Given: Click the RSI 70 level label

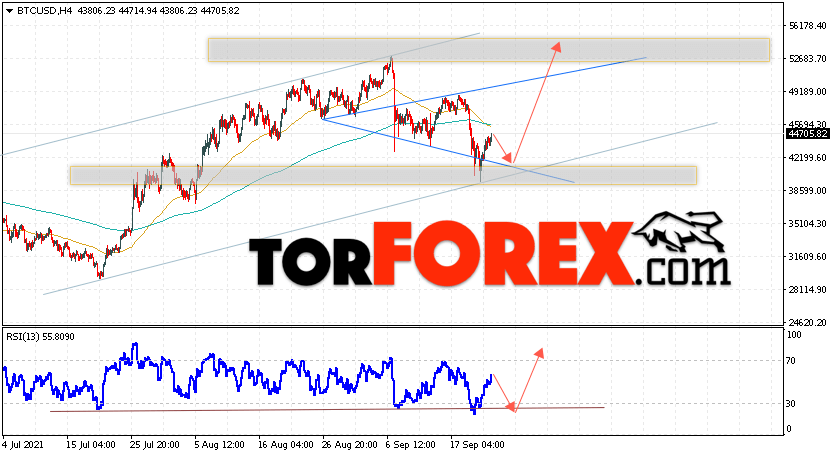Looking at the screenshot, I should tap(791, 361).
